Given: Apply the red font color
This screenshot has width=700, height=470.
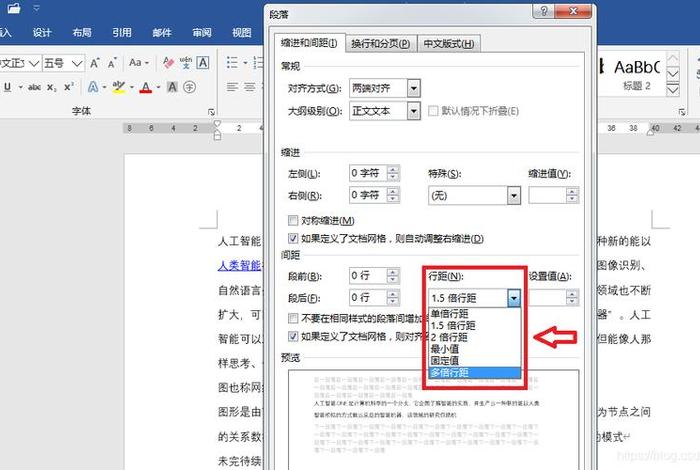Looking at the screenshot, I should coord(146,87).
